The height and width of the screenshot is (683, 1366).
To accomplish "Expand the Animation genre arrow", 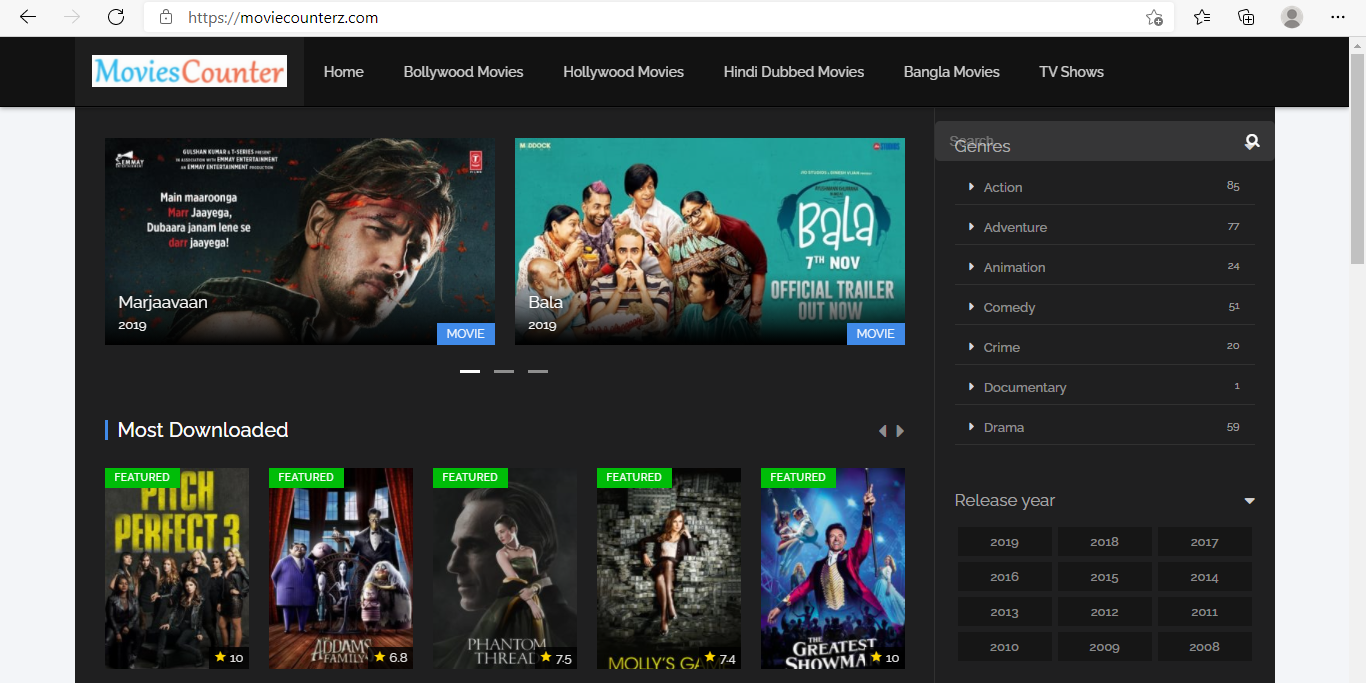I will pos(971,267).
